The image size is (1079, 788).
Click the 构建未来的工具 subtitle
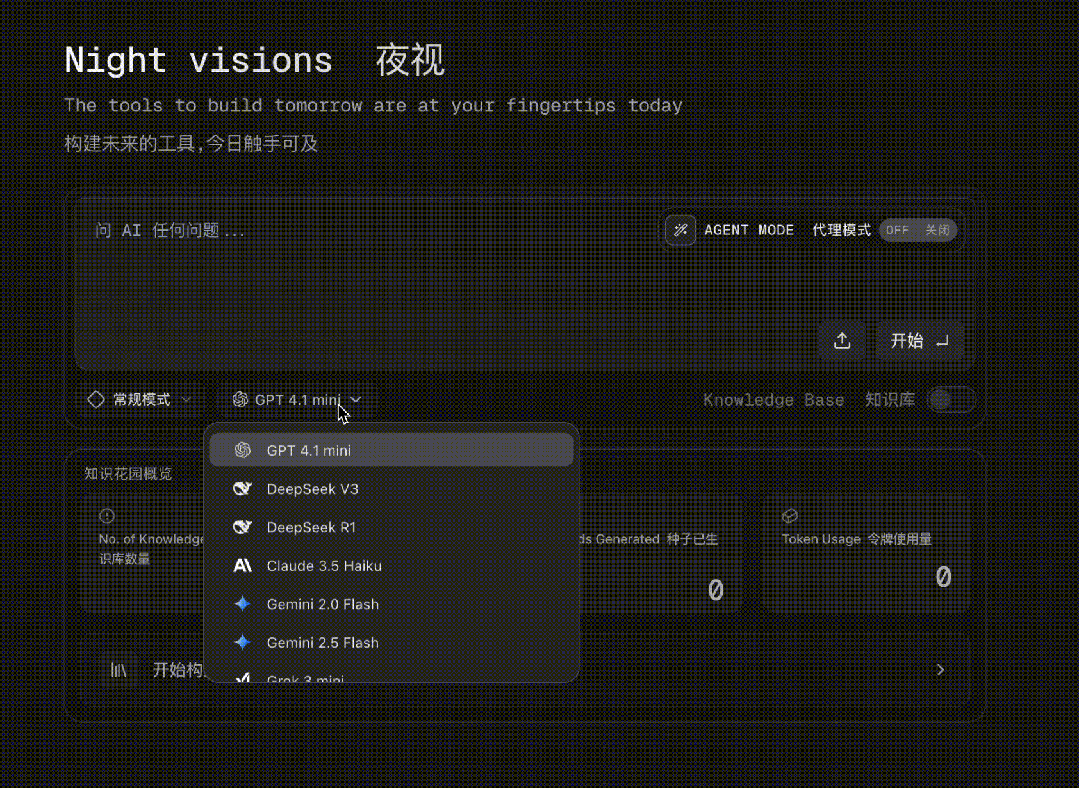(191, 144)
